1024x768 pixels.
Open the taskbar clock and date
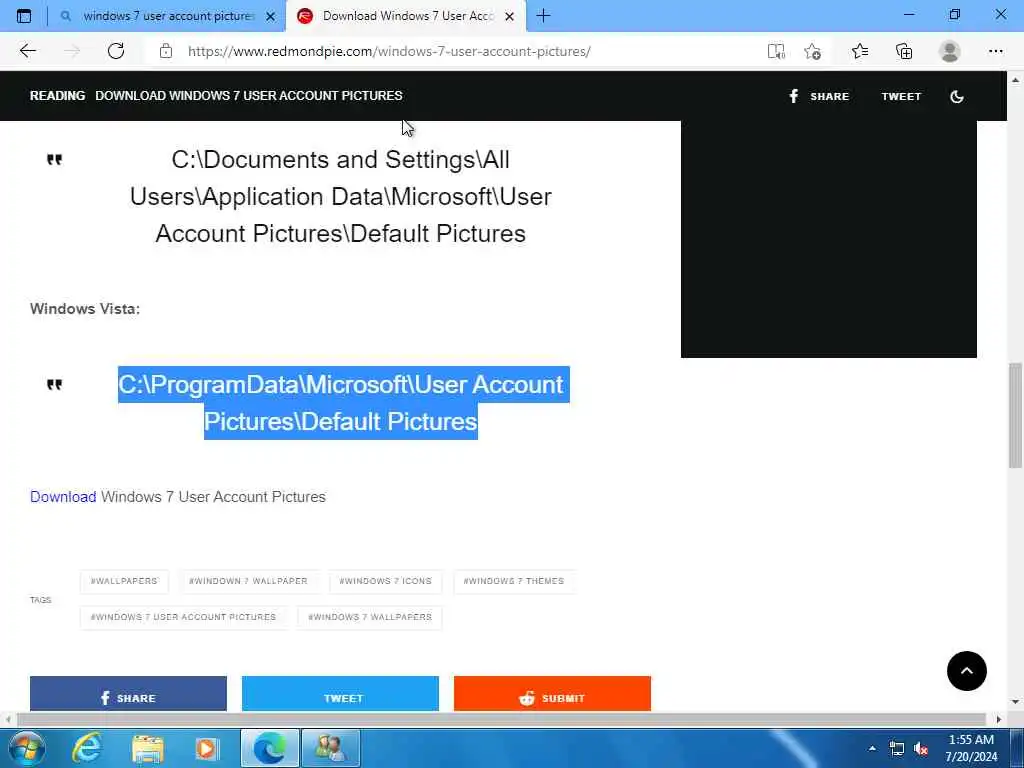point(972,748)
